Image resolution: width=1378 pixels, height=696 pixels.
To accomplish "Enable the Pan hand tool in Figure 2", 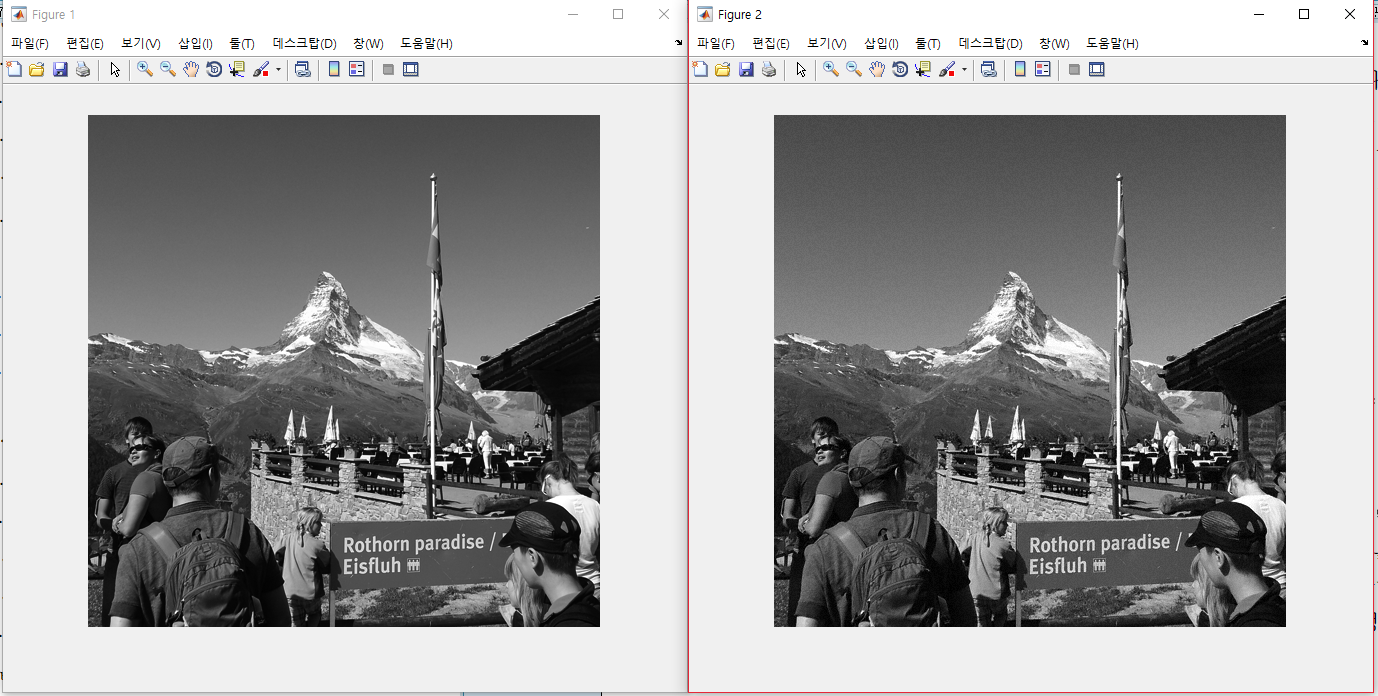I will (877, 70).
